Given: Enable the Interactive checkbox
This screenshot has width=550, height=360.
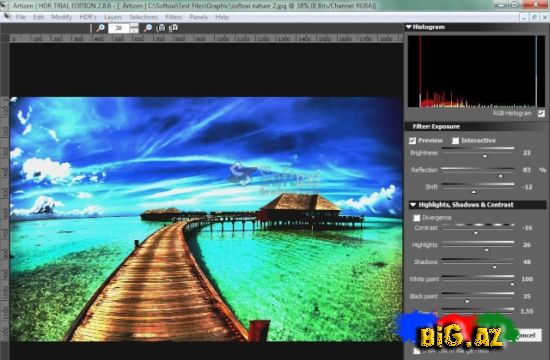Looking at the screenshot, I should tap(455, 141).
